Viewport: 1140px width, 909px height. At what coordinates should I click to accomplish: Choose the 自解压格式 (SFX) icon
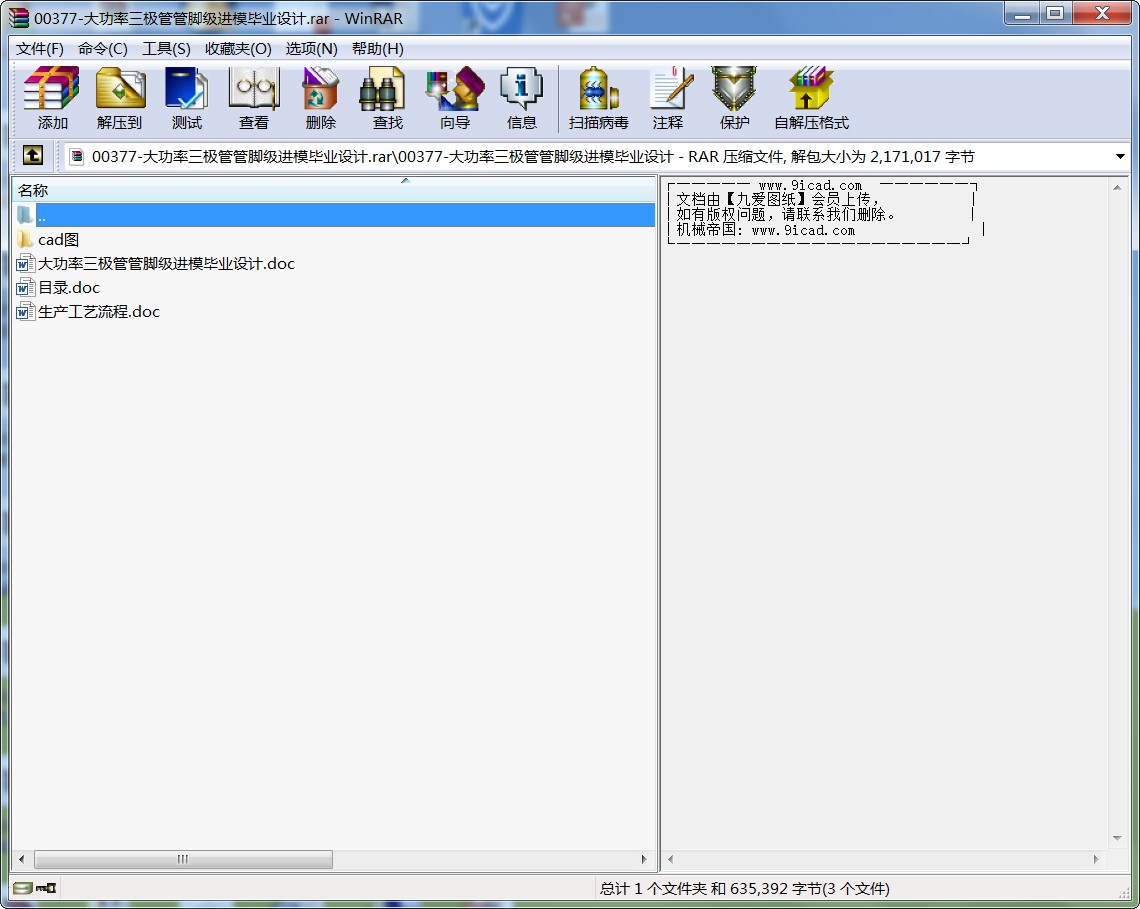pos(811,98)
